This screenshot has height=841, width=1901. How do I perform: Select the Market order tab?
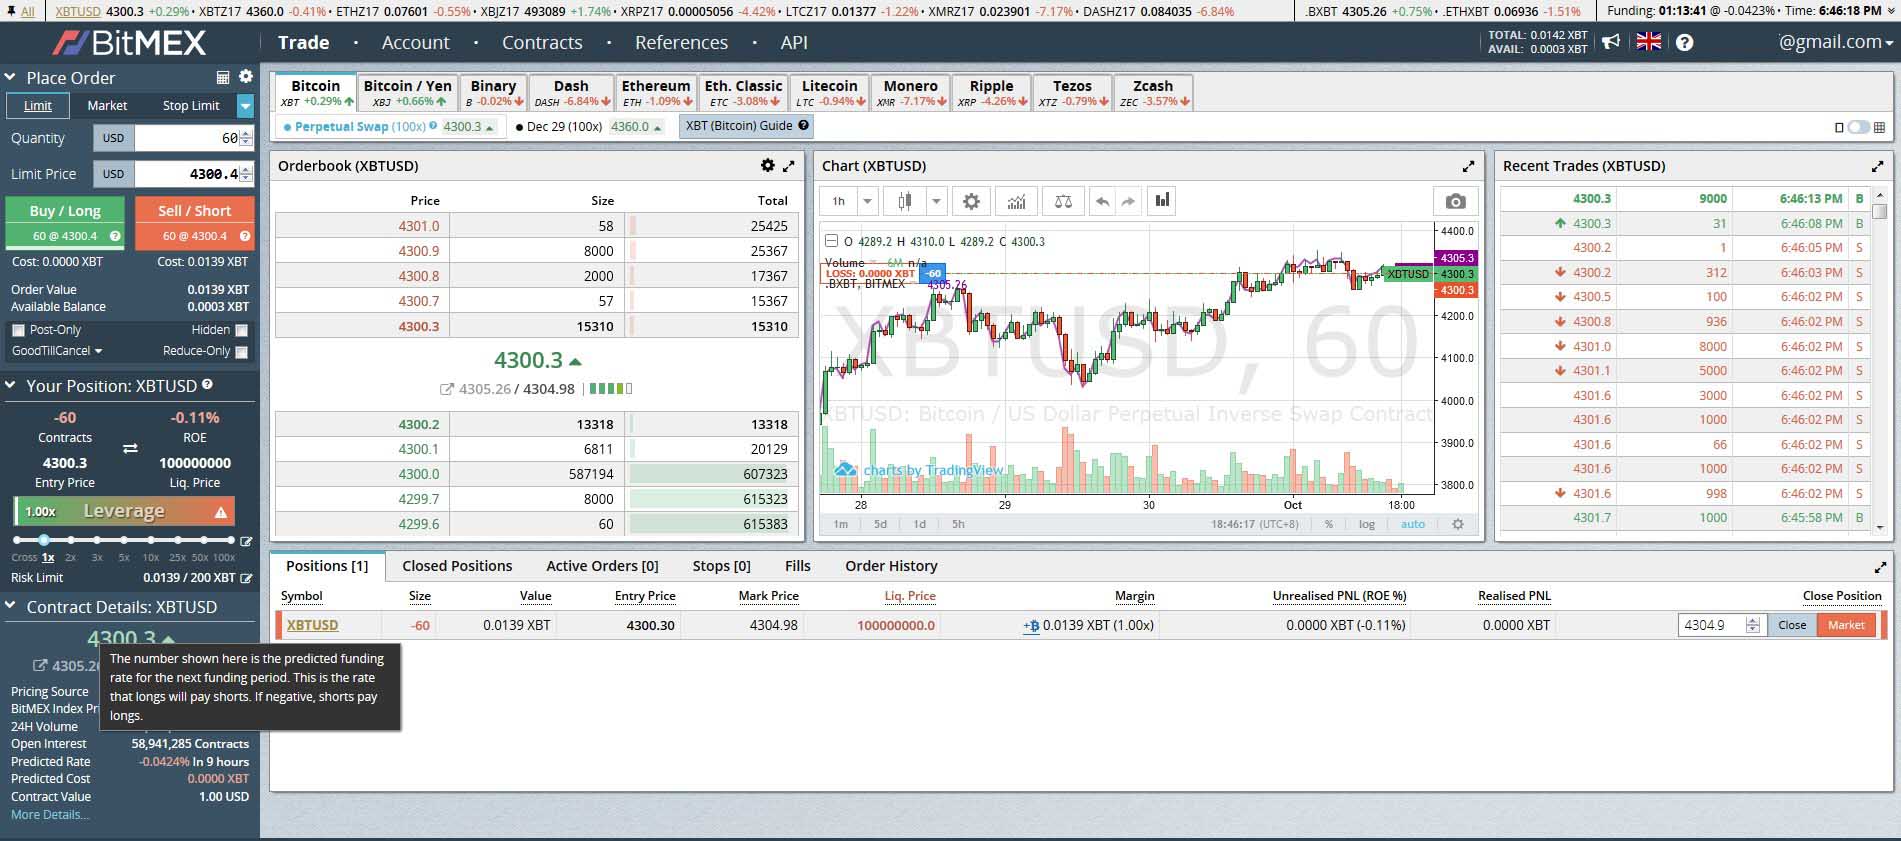click(x=107, y=105)
